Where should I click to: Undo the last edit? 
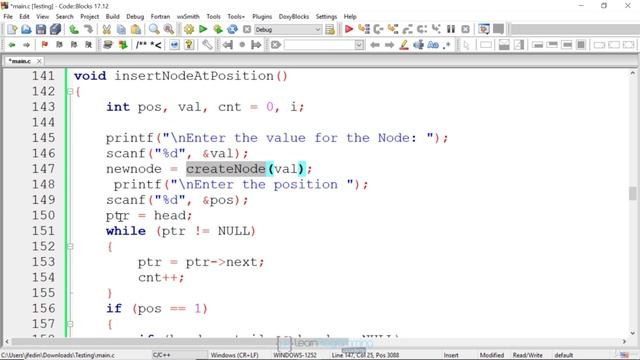74,29
